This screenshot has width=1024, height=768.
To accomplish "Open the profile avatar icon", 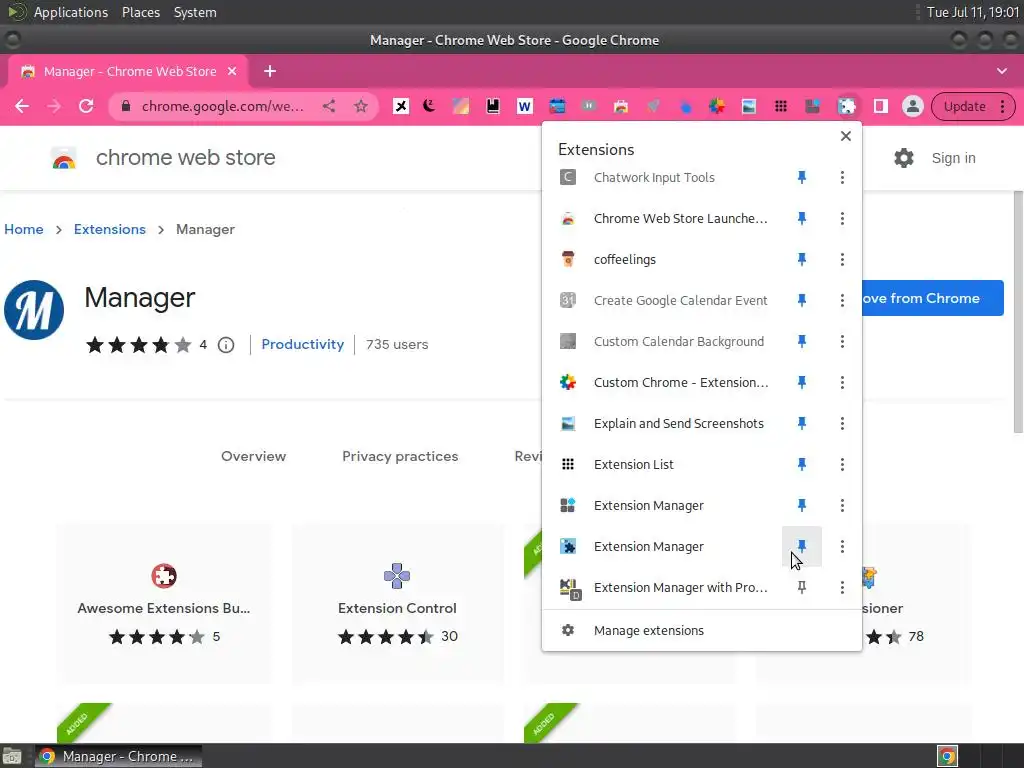I will 912,106.
